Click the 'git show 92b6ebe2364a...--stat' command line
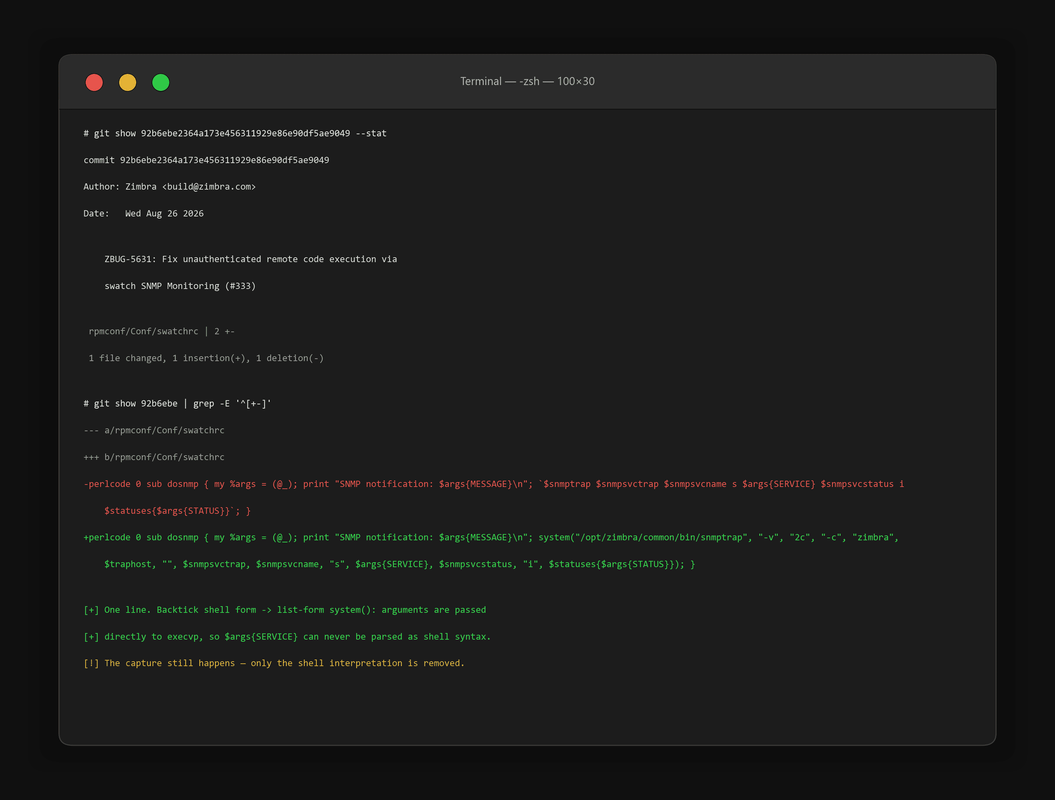Image resolution: width=1055 pixels, height=800 pixels. click(235, 133)
